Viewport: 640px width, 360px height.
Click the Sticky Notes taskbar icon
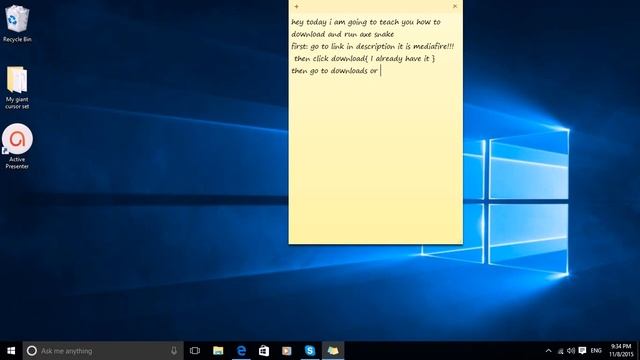click(x=333, y=351)
